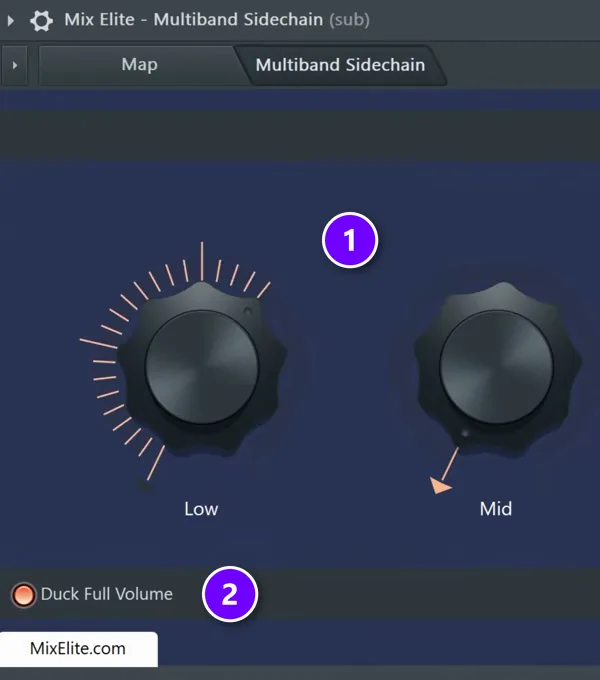Viewport: 600px width, 680px height.
Task: Expand the tab strip arrow left of Map
Action: tap(15, 65)
